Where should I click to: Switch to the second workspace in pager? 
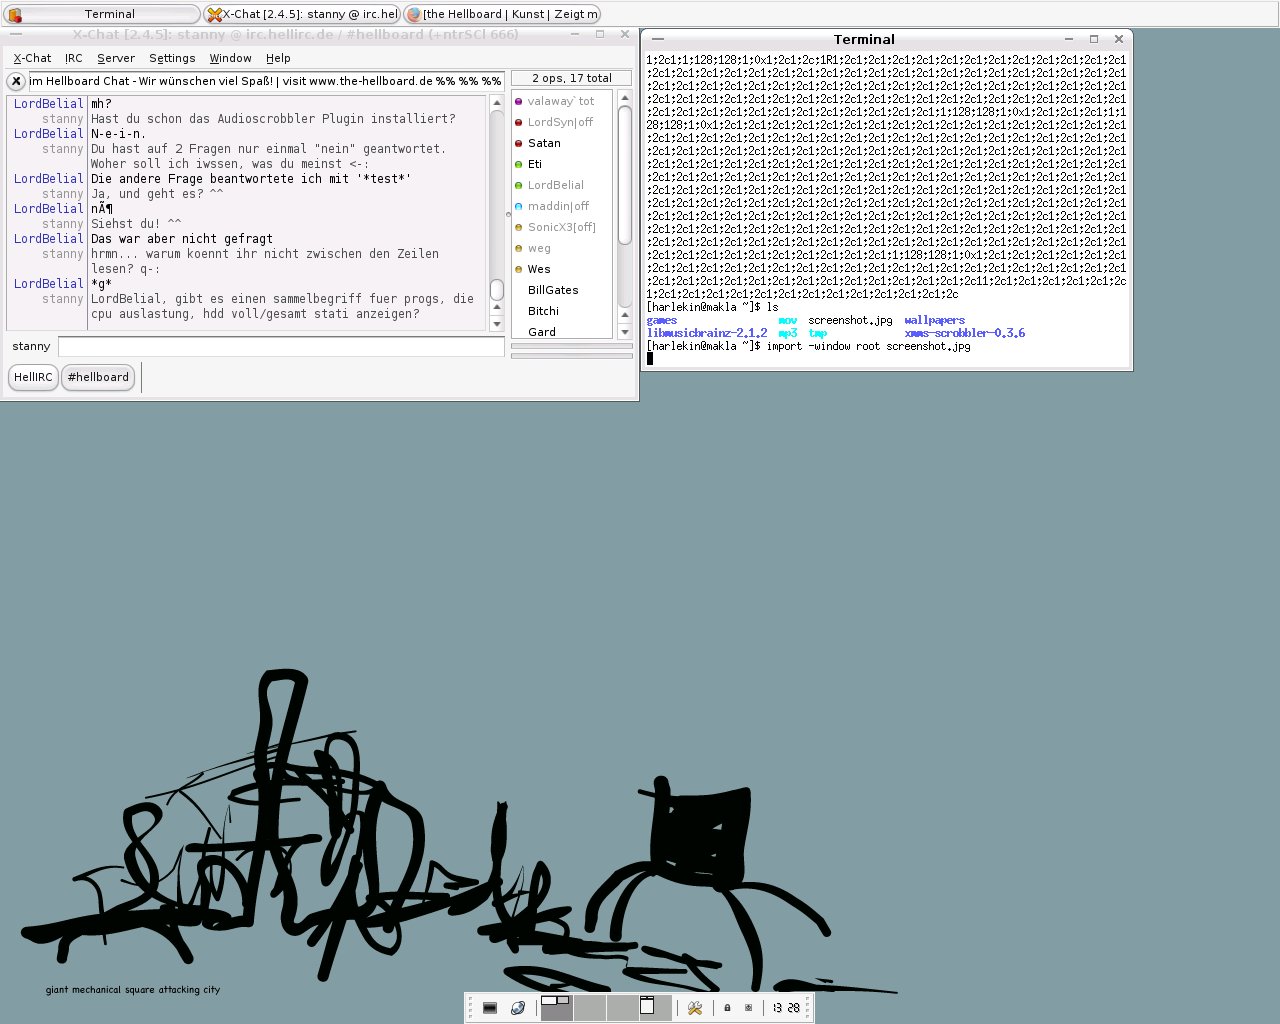tap(589, 1008)
